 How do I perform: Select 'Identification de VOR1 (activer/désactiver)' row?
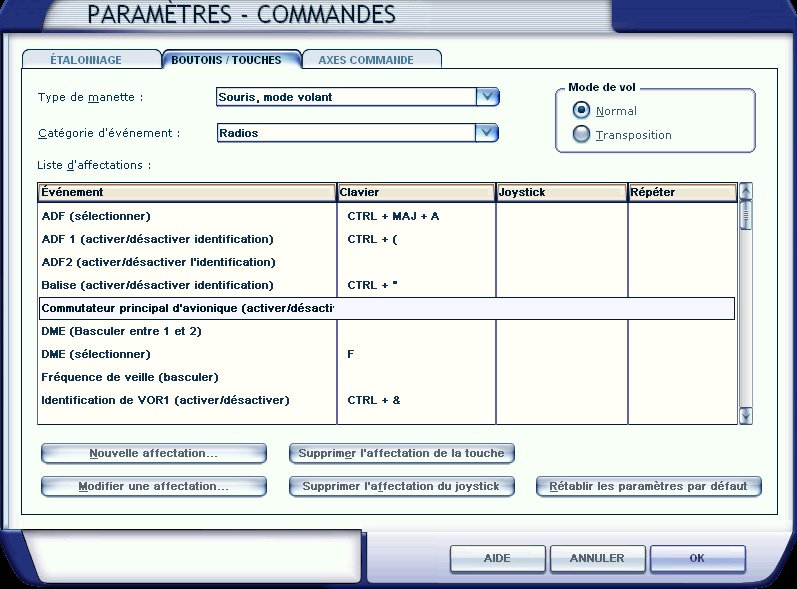[x=387, y=400]
